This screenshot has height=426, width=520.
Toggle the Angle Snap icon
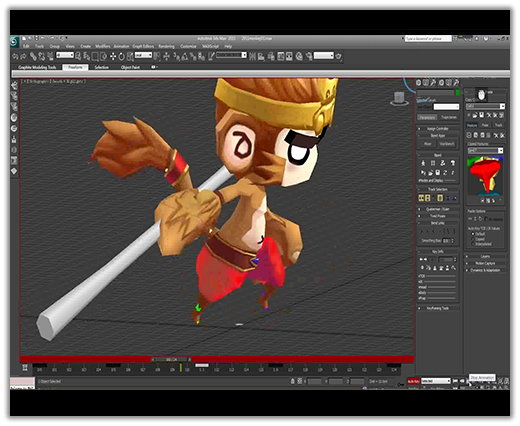(184, 57)
